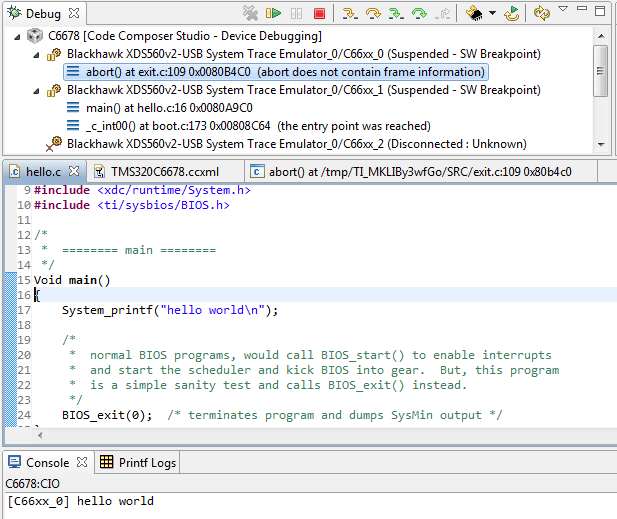617x519 pixels.
Task: Click the Restart icon
Action: [x=512, y=13]
